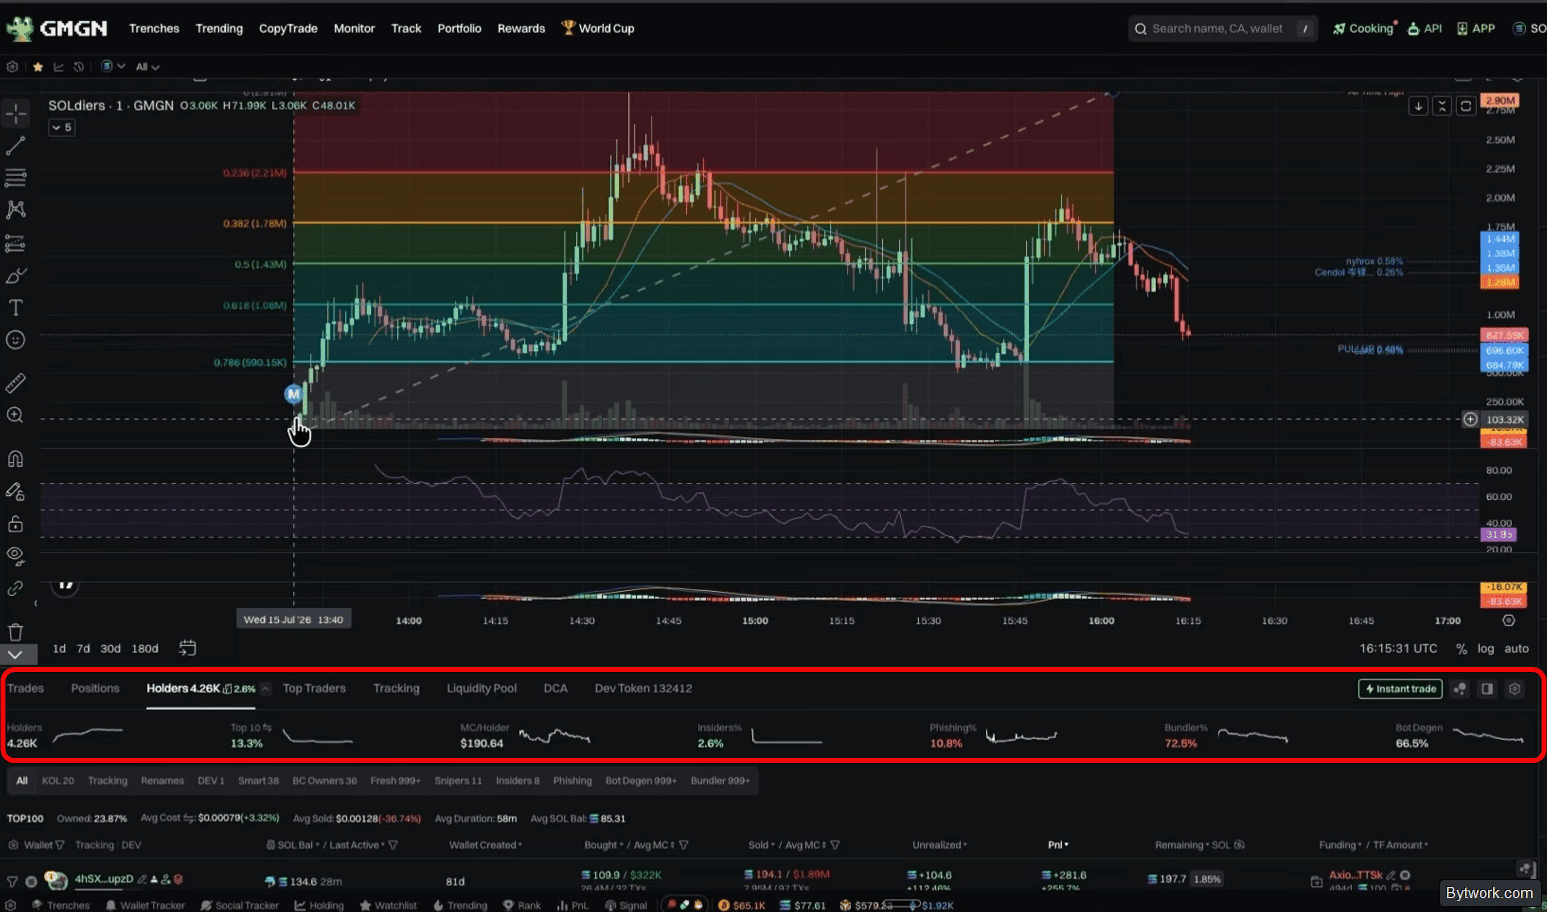Screen dimensions: 1547x912
Task: Open the holders panel settings gear
Action: pos(1515,689)
